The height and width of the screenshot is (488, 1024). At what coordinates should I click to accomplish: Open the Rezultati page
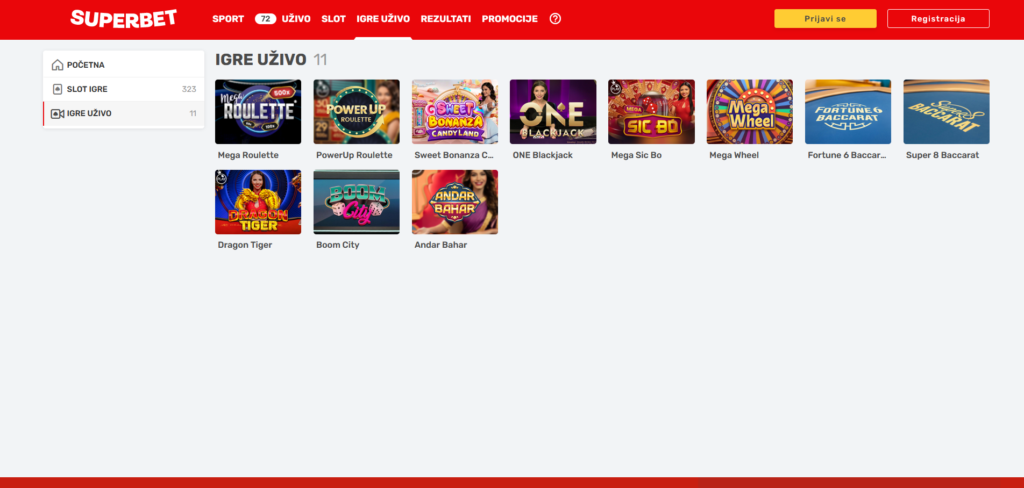(446, 19)
